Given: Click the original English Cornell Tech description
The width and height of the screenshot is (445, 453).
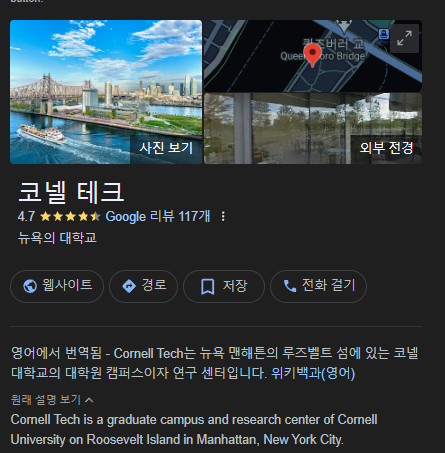Looking at the screenshot, I should click(194, 429).
